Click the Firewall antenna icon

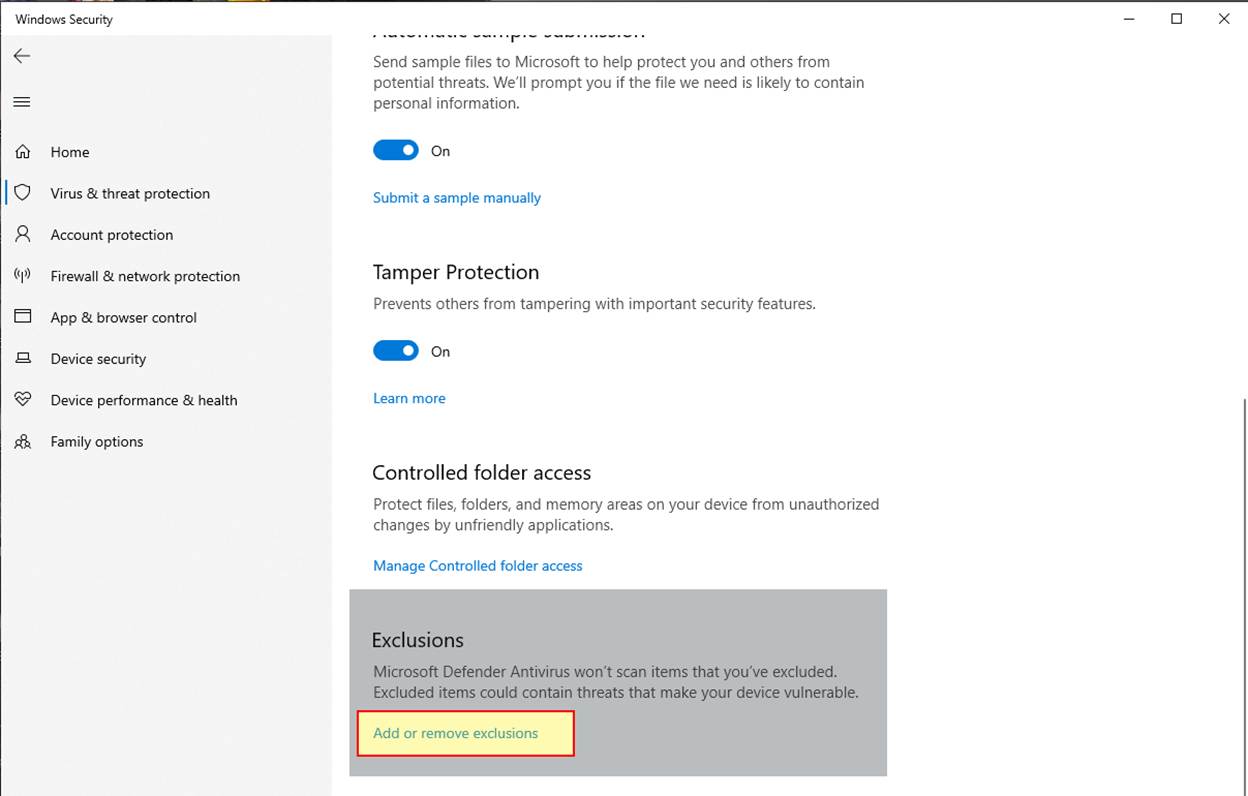point(22,276)
